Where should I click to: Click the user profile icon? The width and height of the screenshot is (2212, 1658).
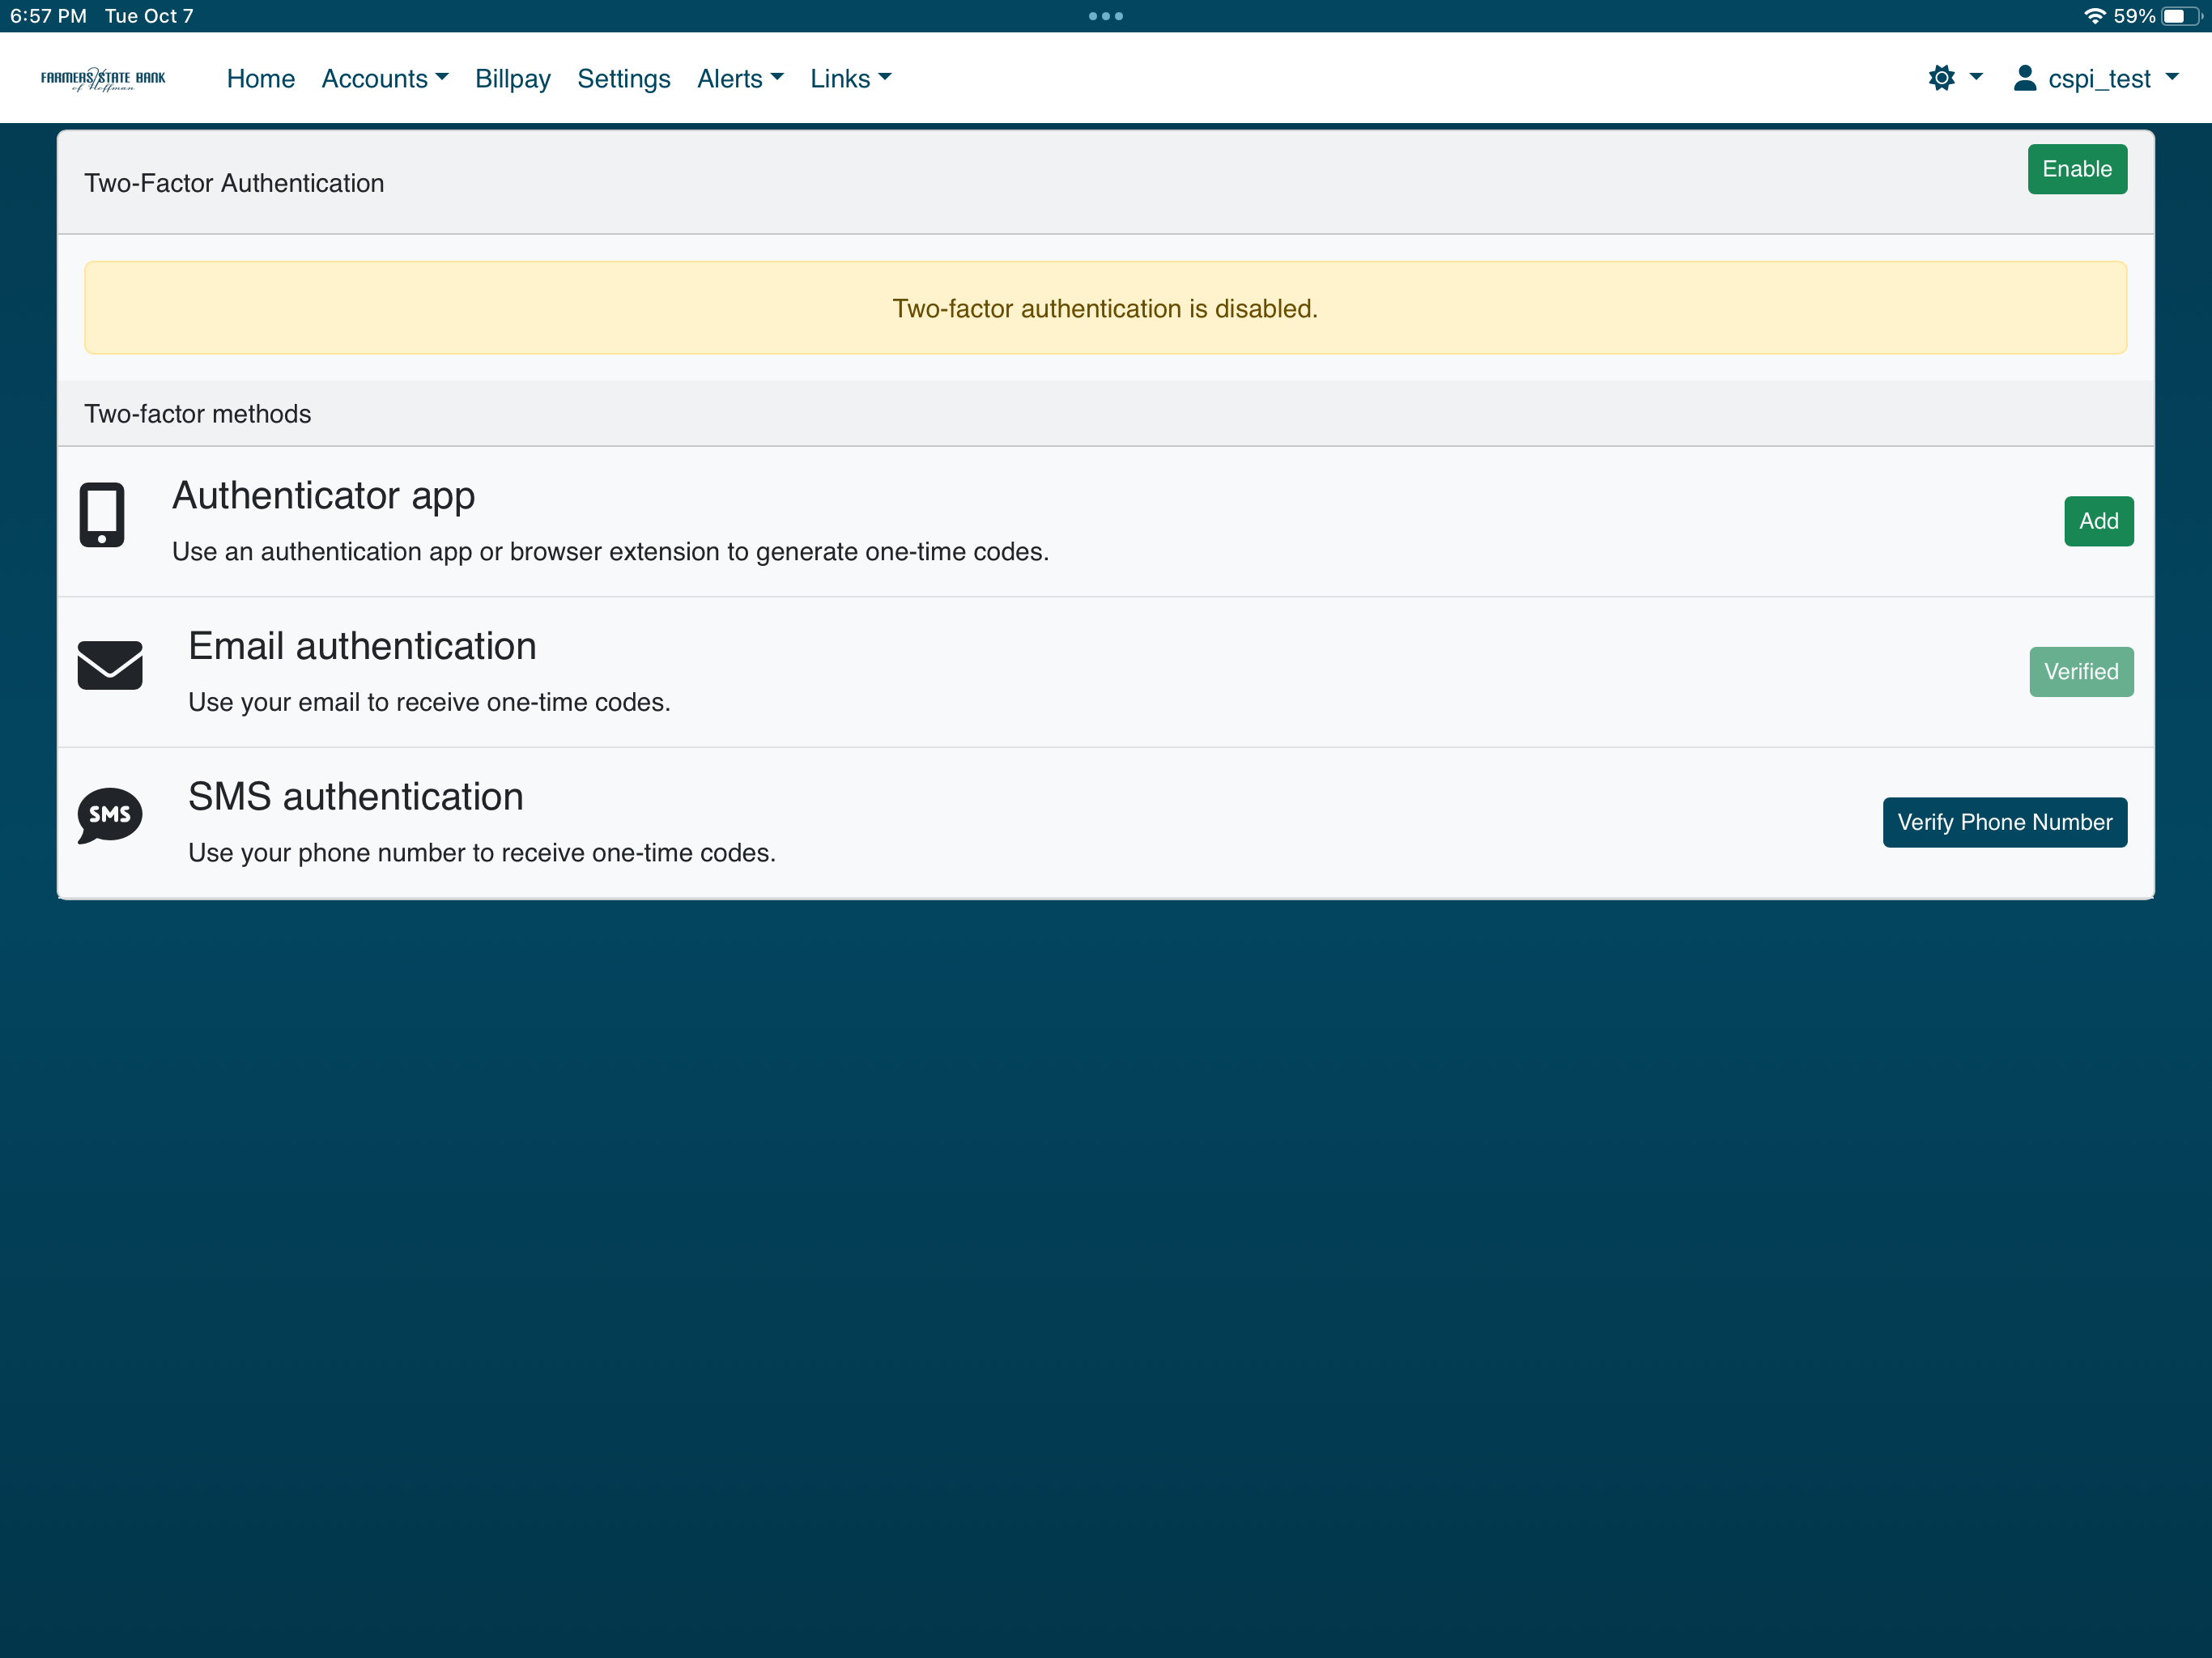coord(2025,78)
